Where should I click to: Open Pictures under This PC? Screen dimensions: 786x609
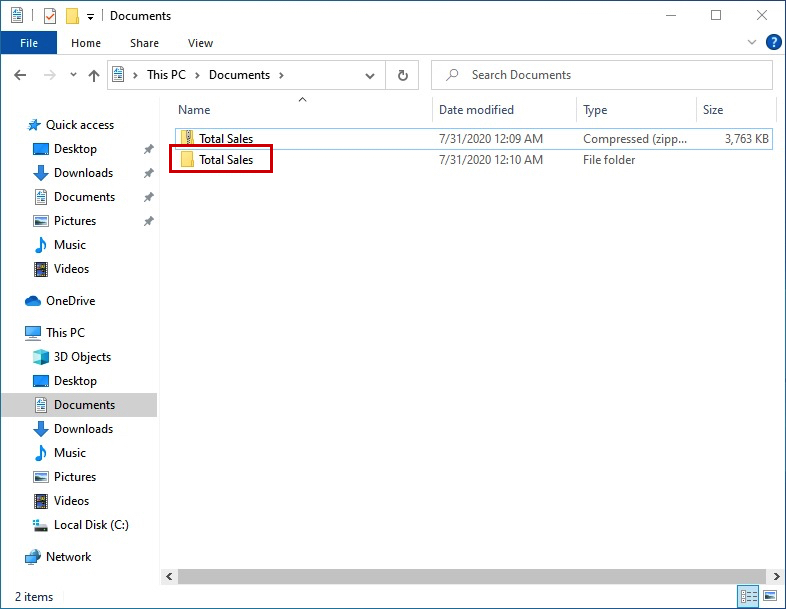[x=75, y=477]
